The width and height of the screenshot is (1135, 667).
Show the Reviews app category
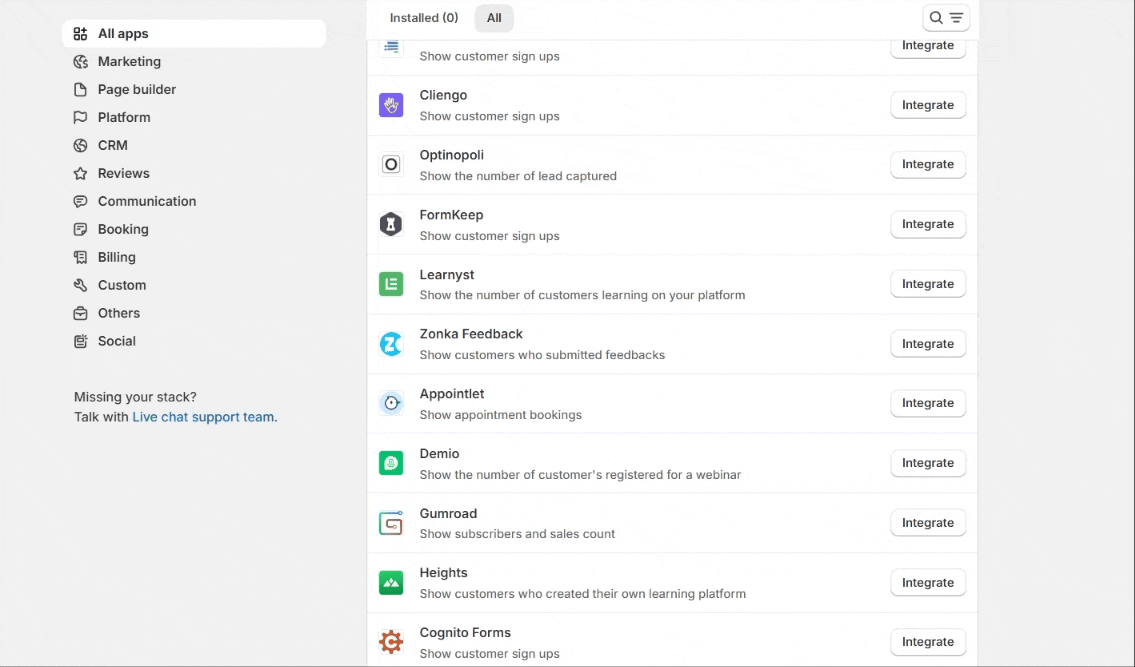click(x=123, y=174)
